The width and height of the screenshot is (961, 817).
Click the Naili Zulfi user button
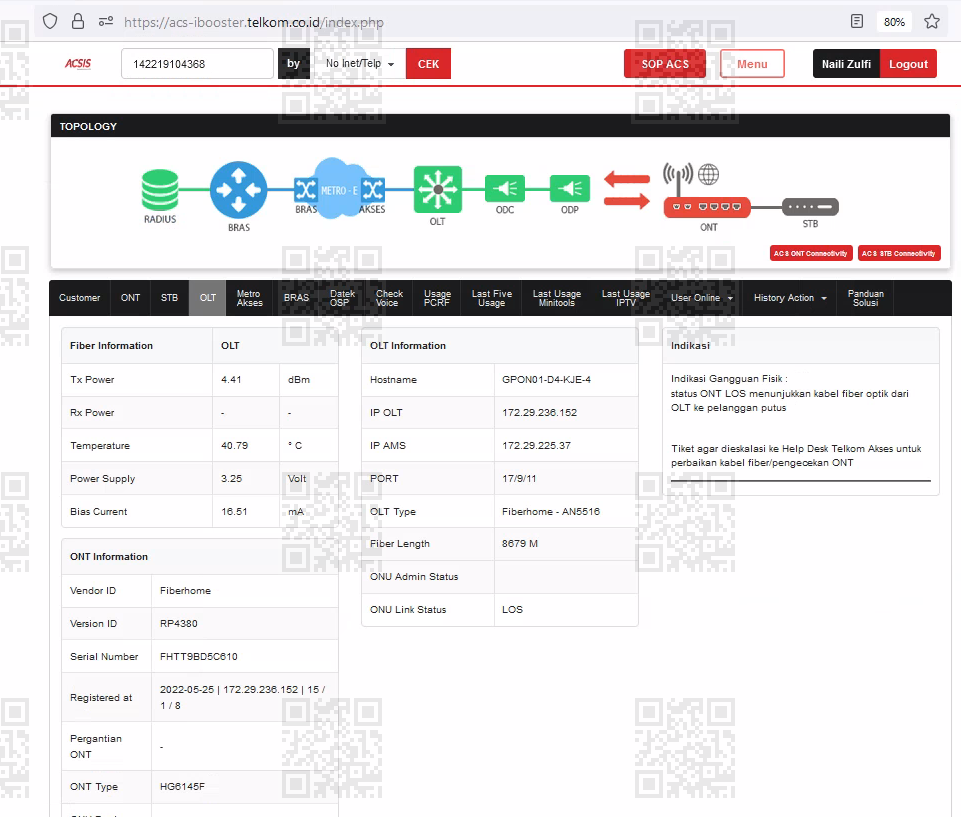846,64
